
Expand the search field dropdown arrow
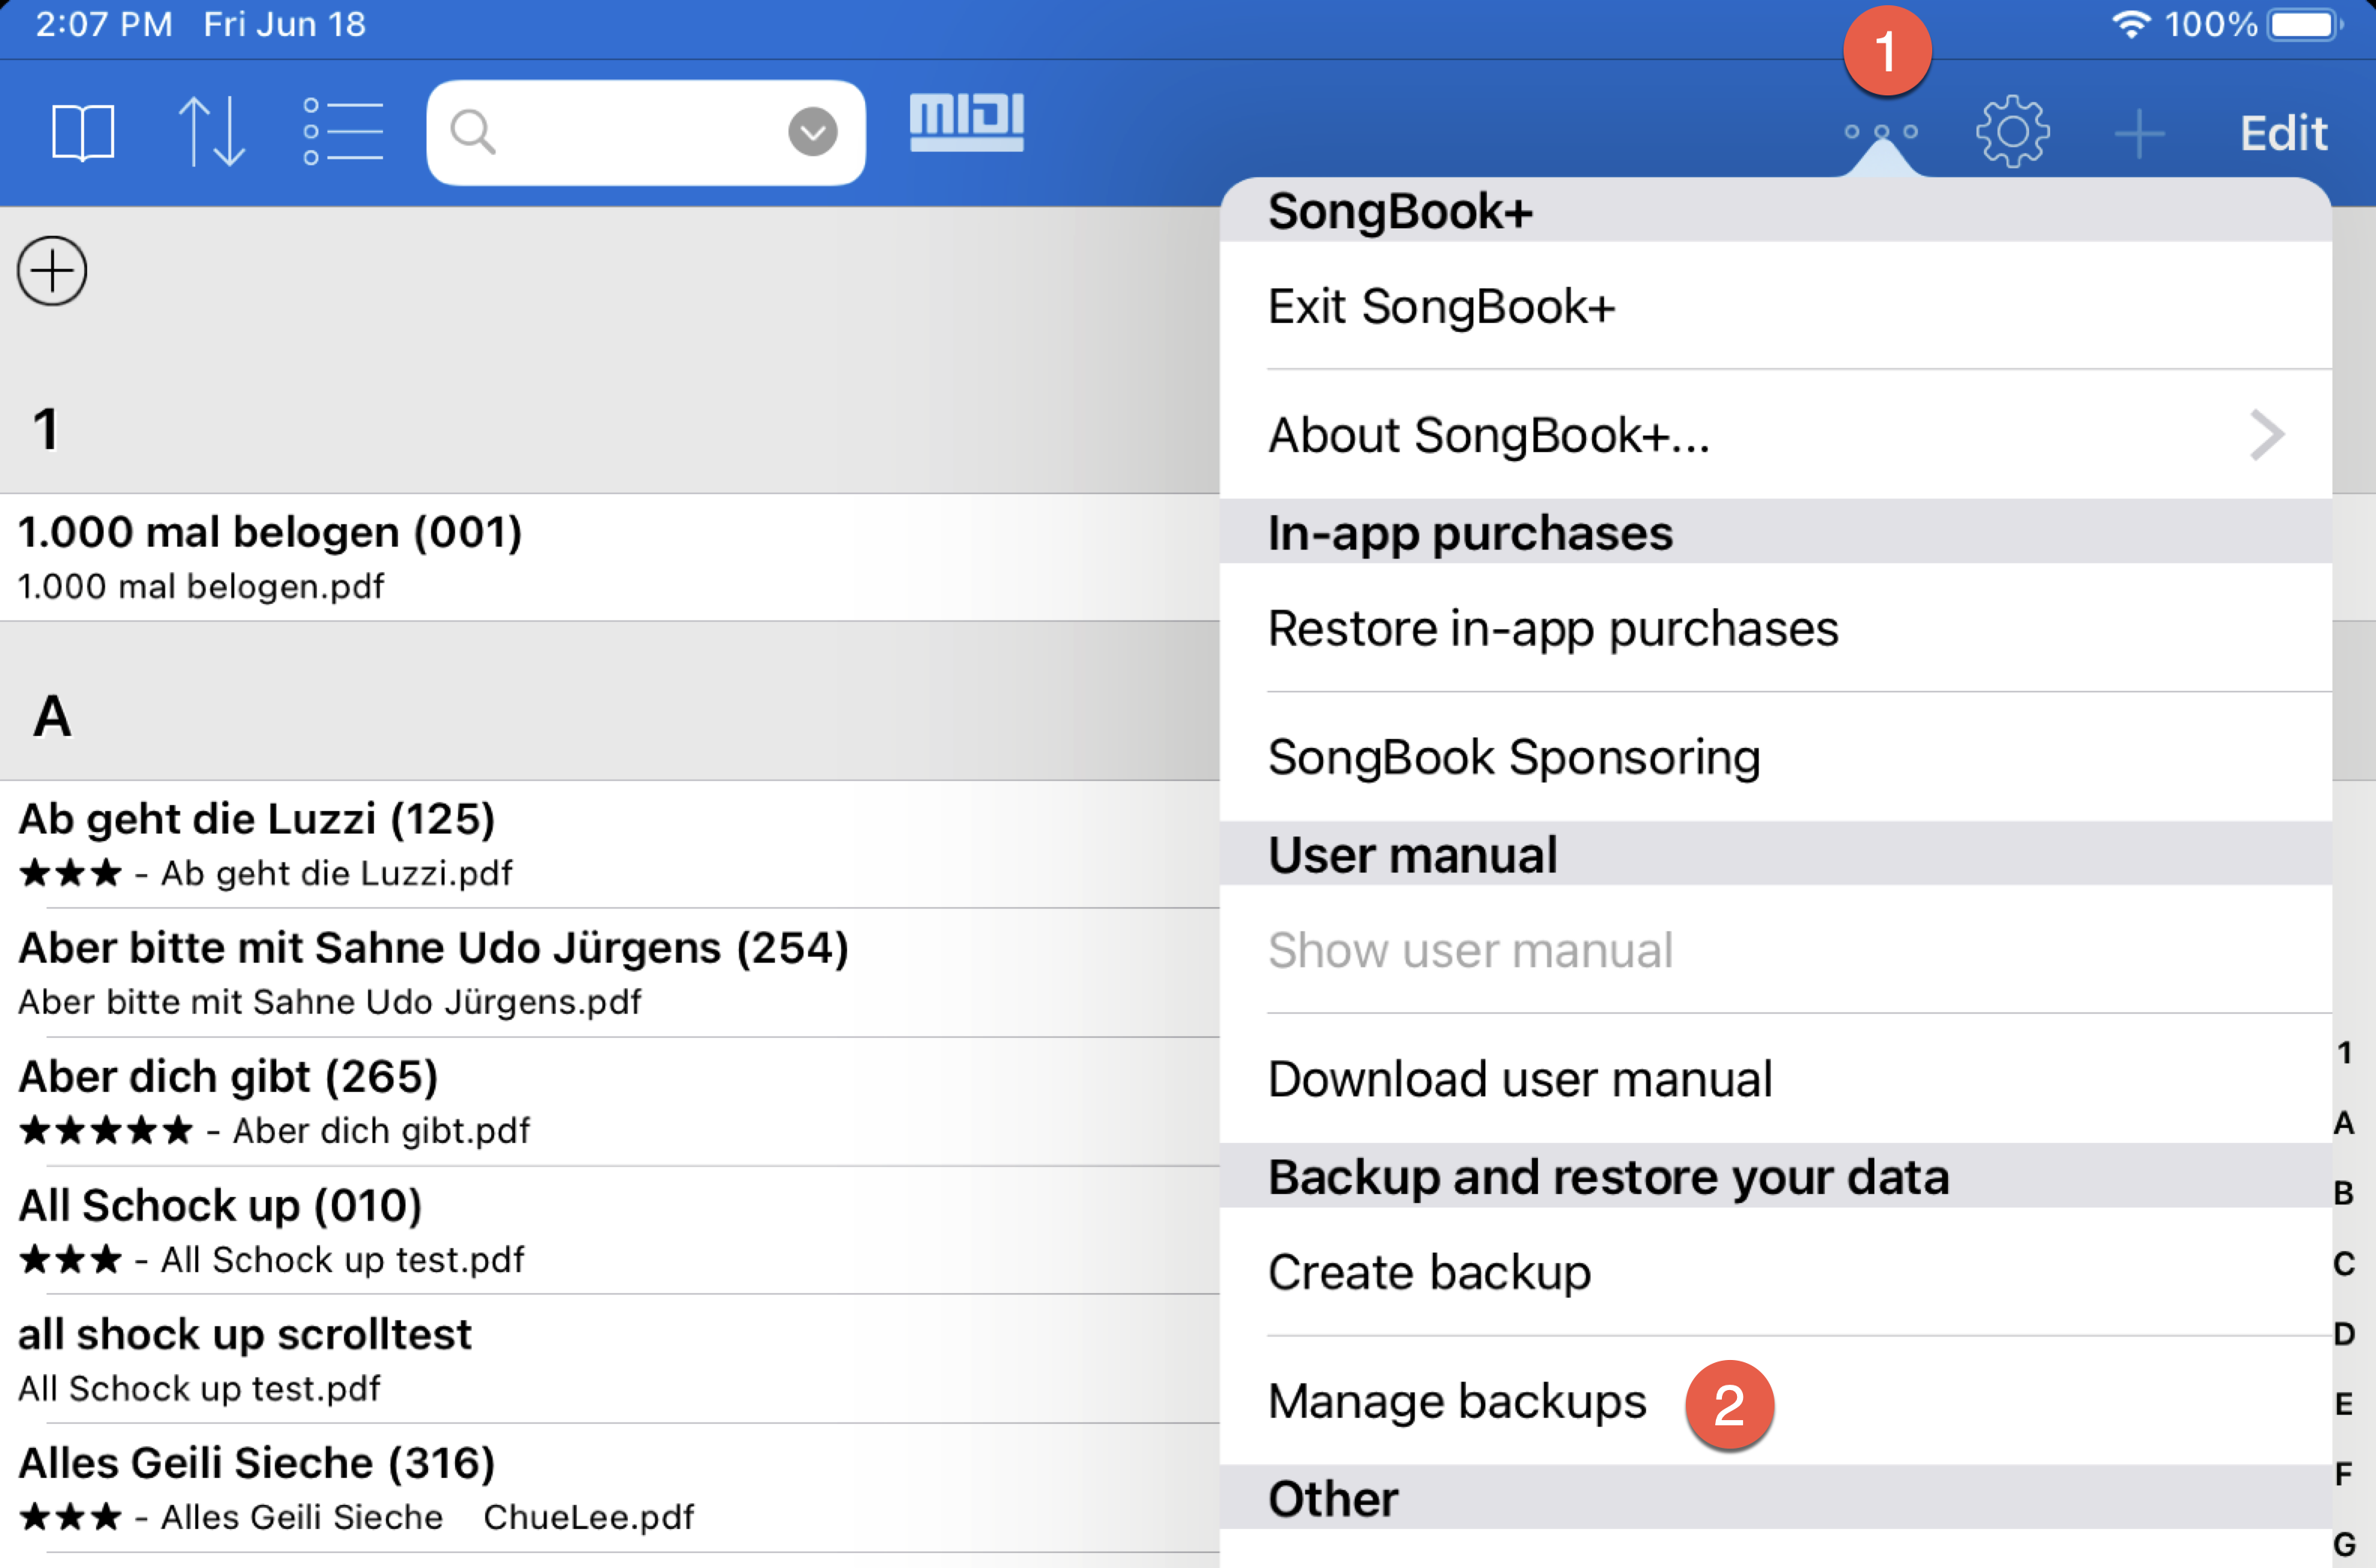tap(812, 132)
